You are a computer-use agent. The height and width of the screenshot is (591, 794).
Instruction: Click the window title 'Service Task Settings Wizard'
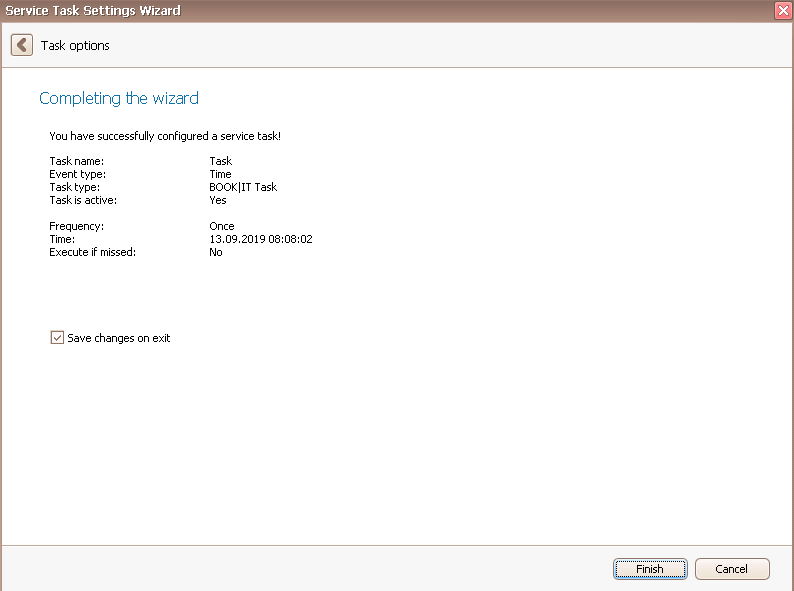pos(93,11)
